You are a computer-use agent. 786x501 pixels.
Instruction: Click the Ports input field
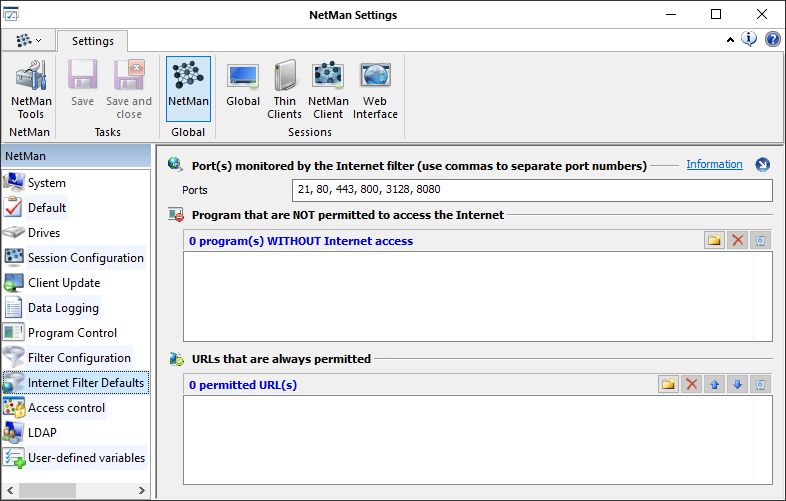pos(532,190)
